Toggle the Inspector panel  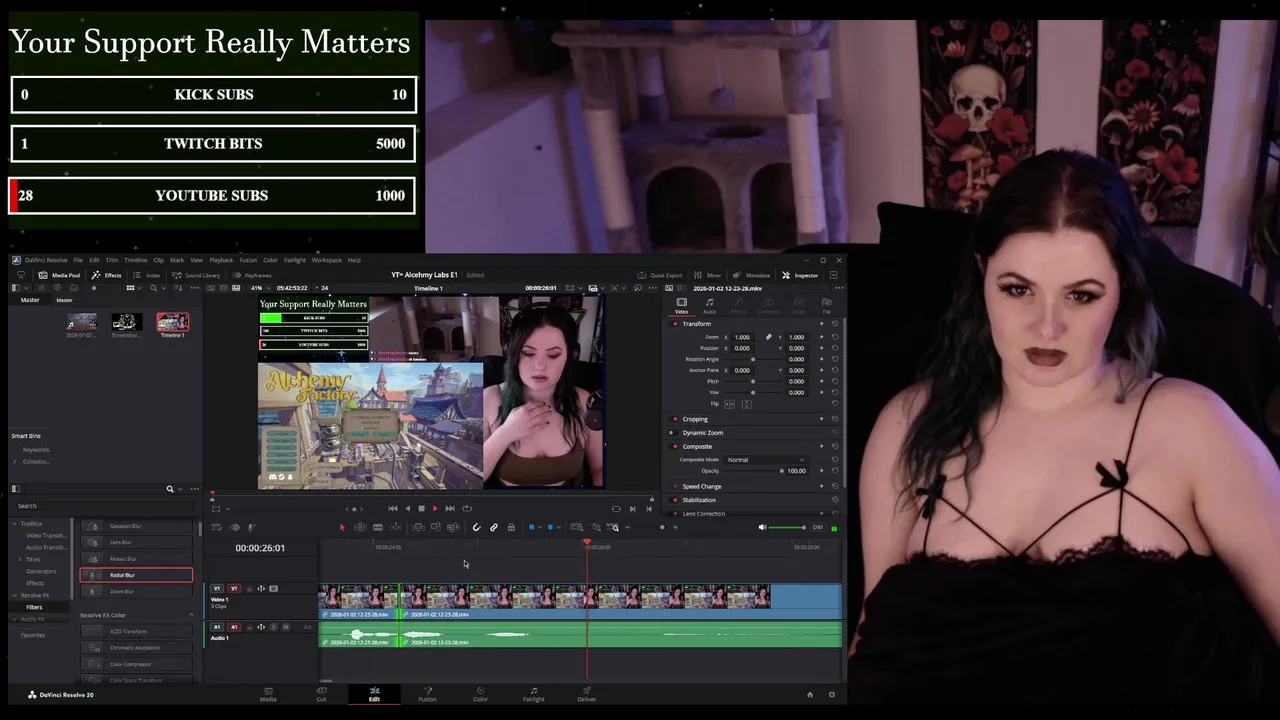pos(801,275)
